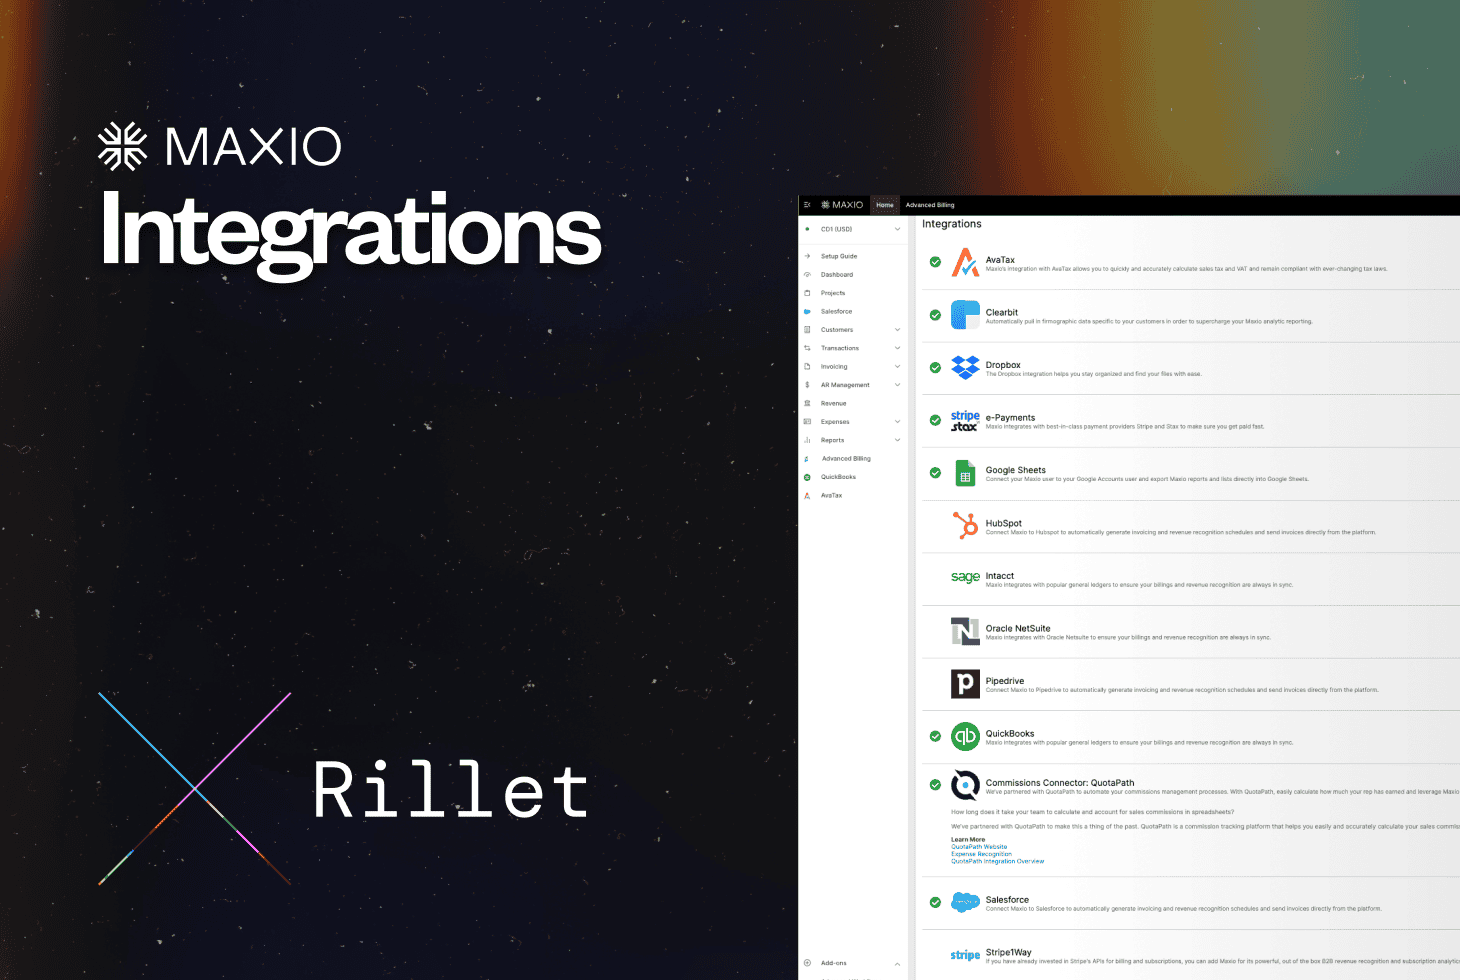1460x980 pixels.
Task: Click the green check beside Clearbit
Action: coord(935,315)
